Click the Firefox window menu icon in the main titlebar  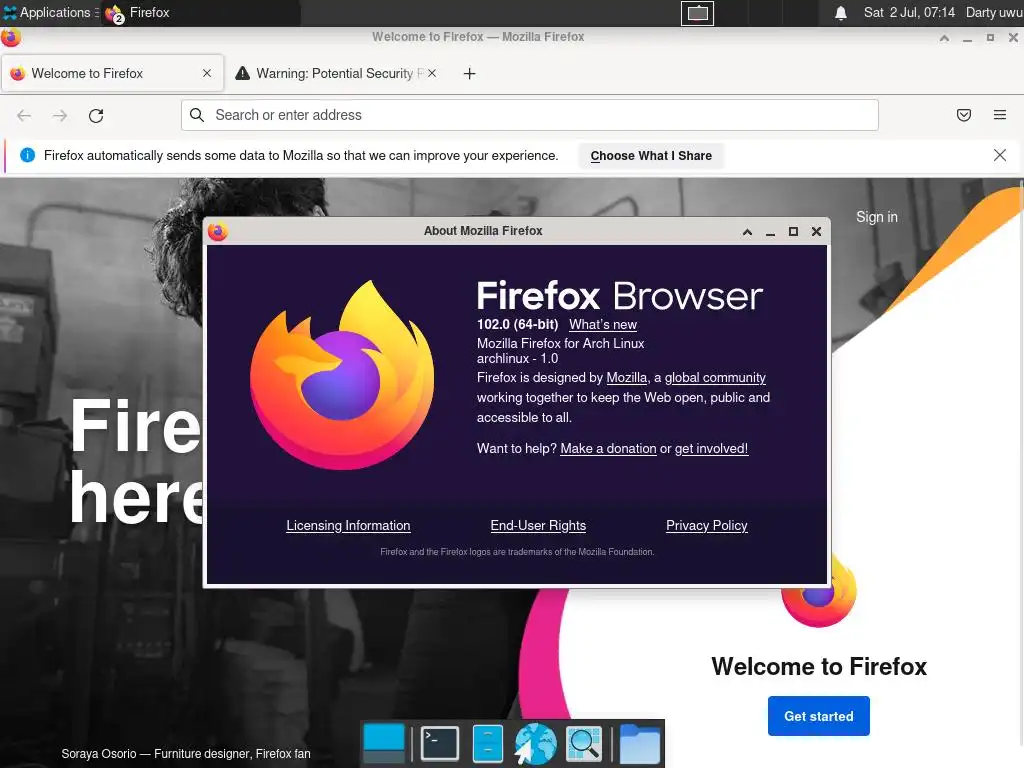tap(10, 37)
